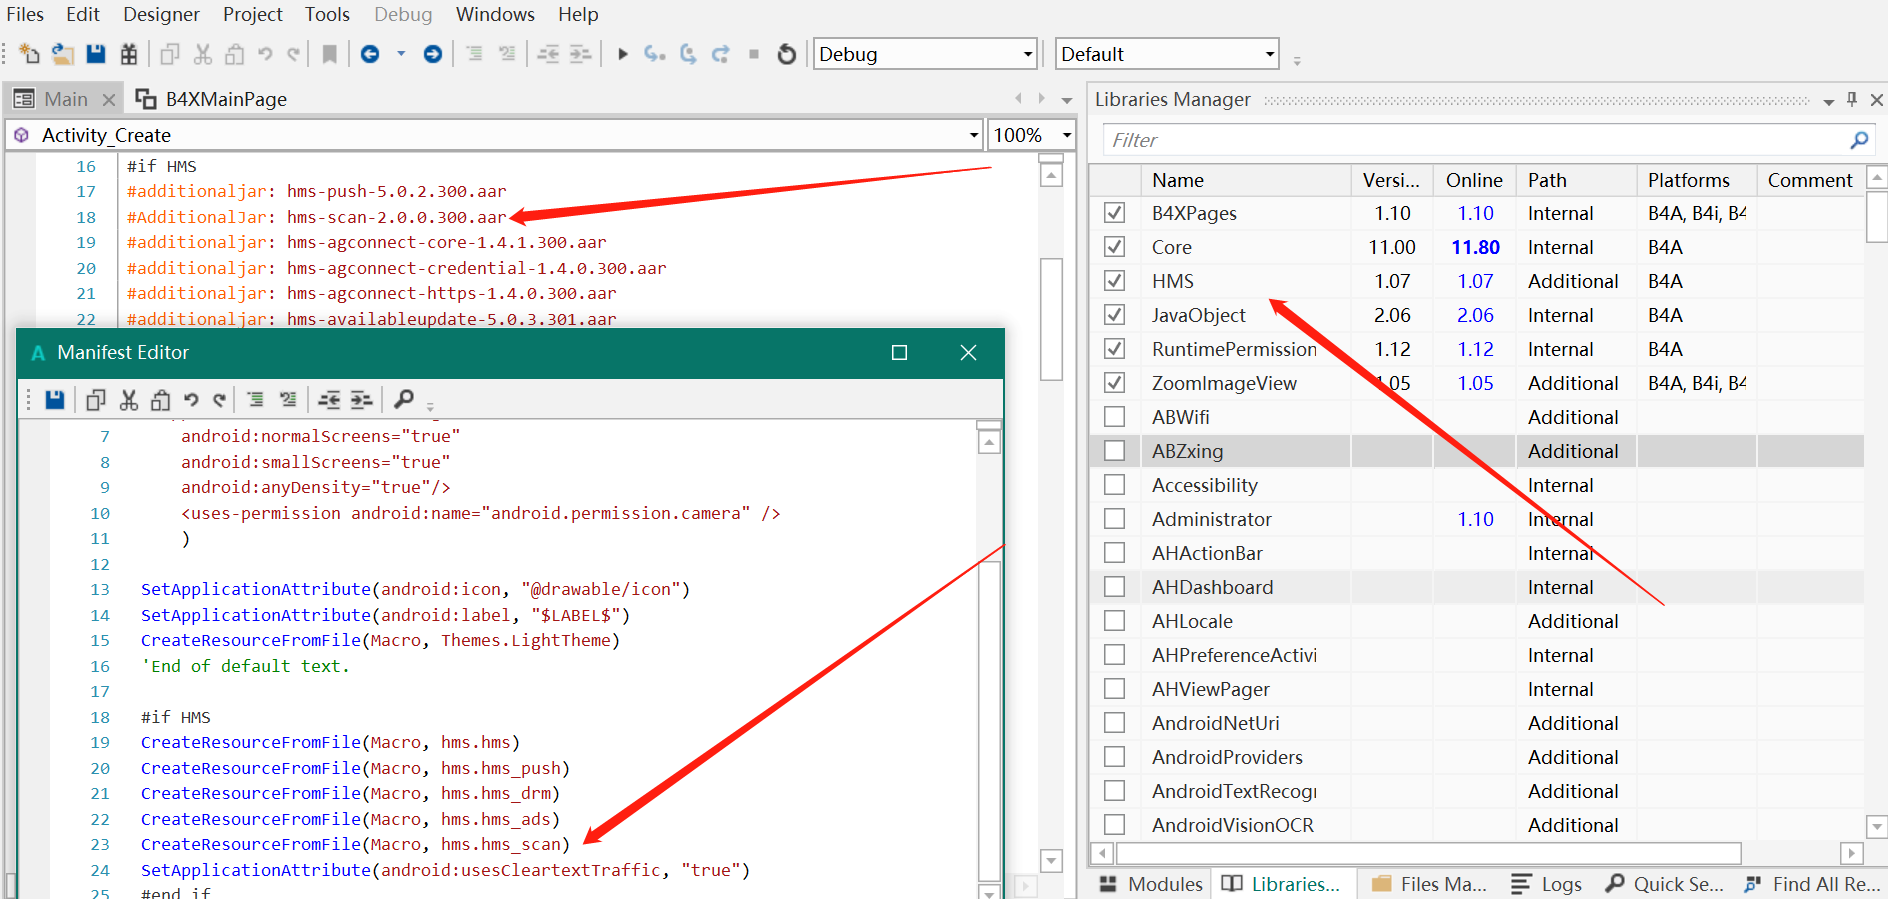Click the Core online version 11.80 link

tap(1475, 247)
